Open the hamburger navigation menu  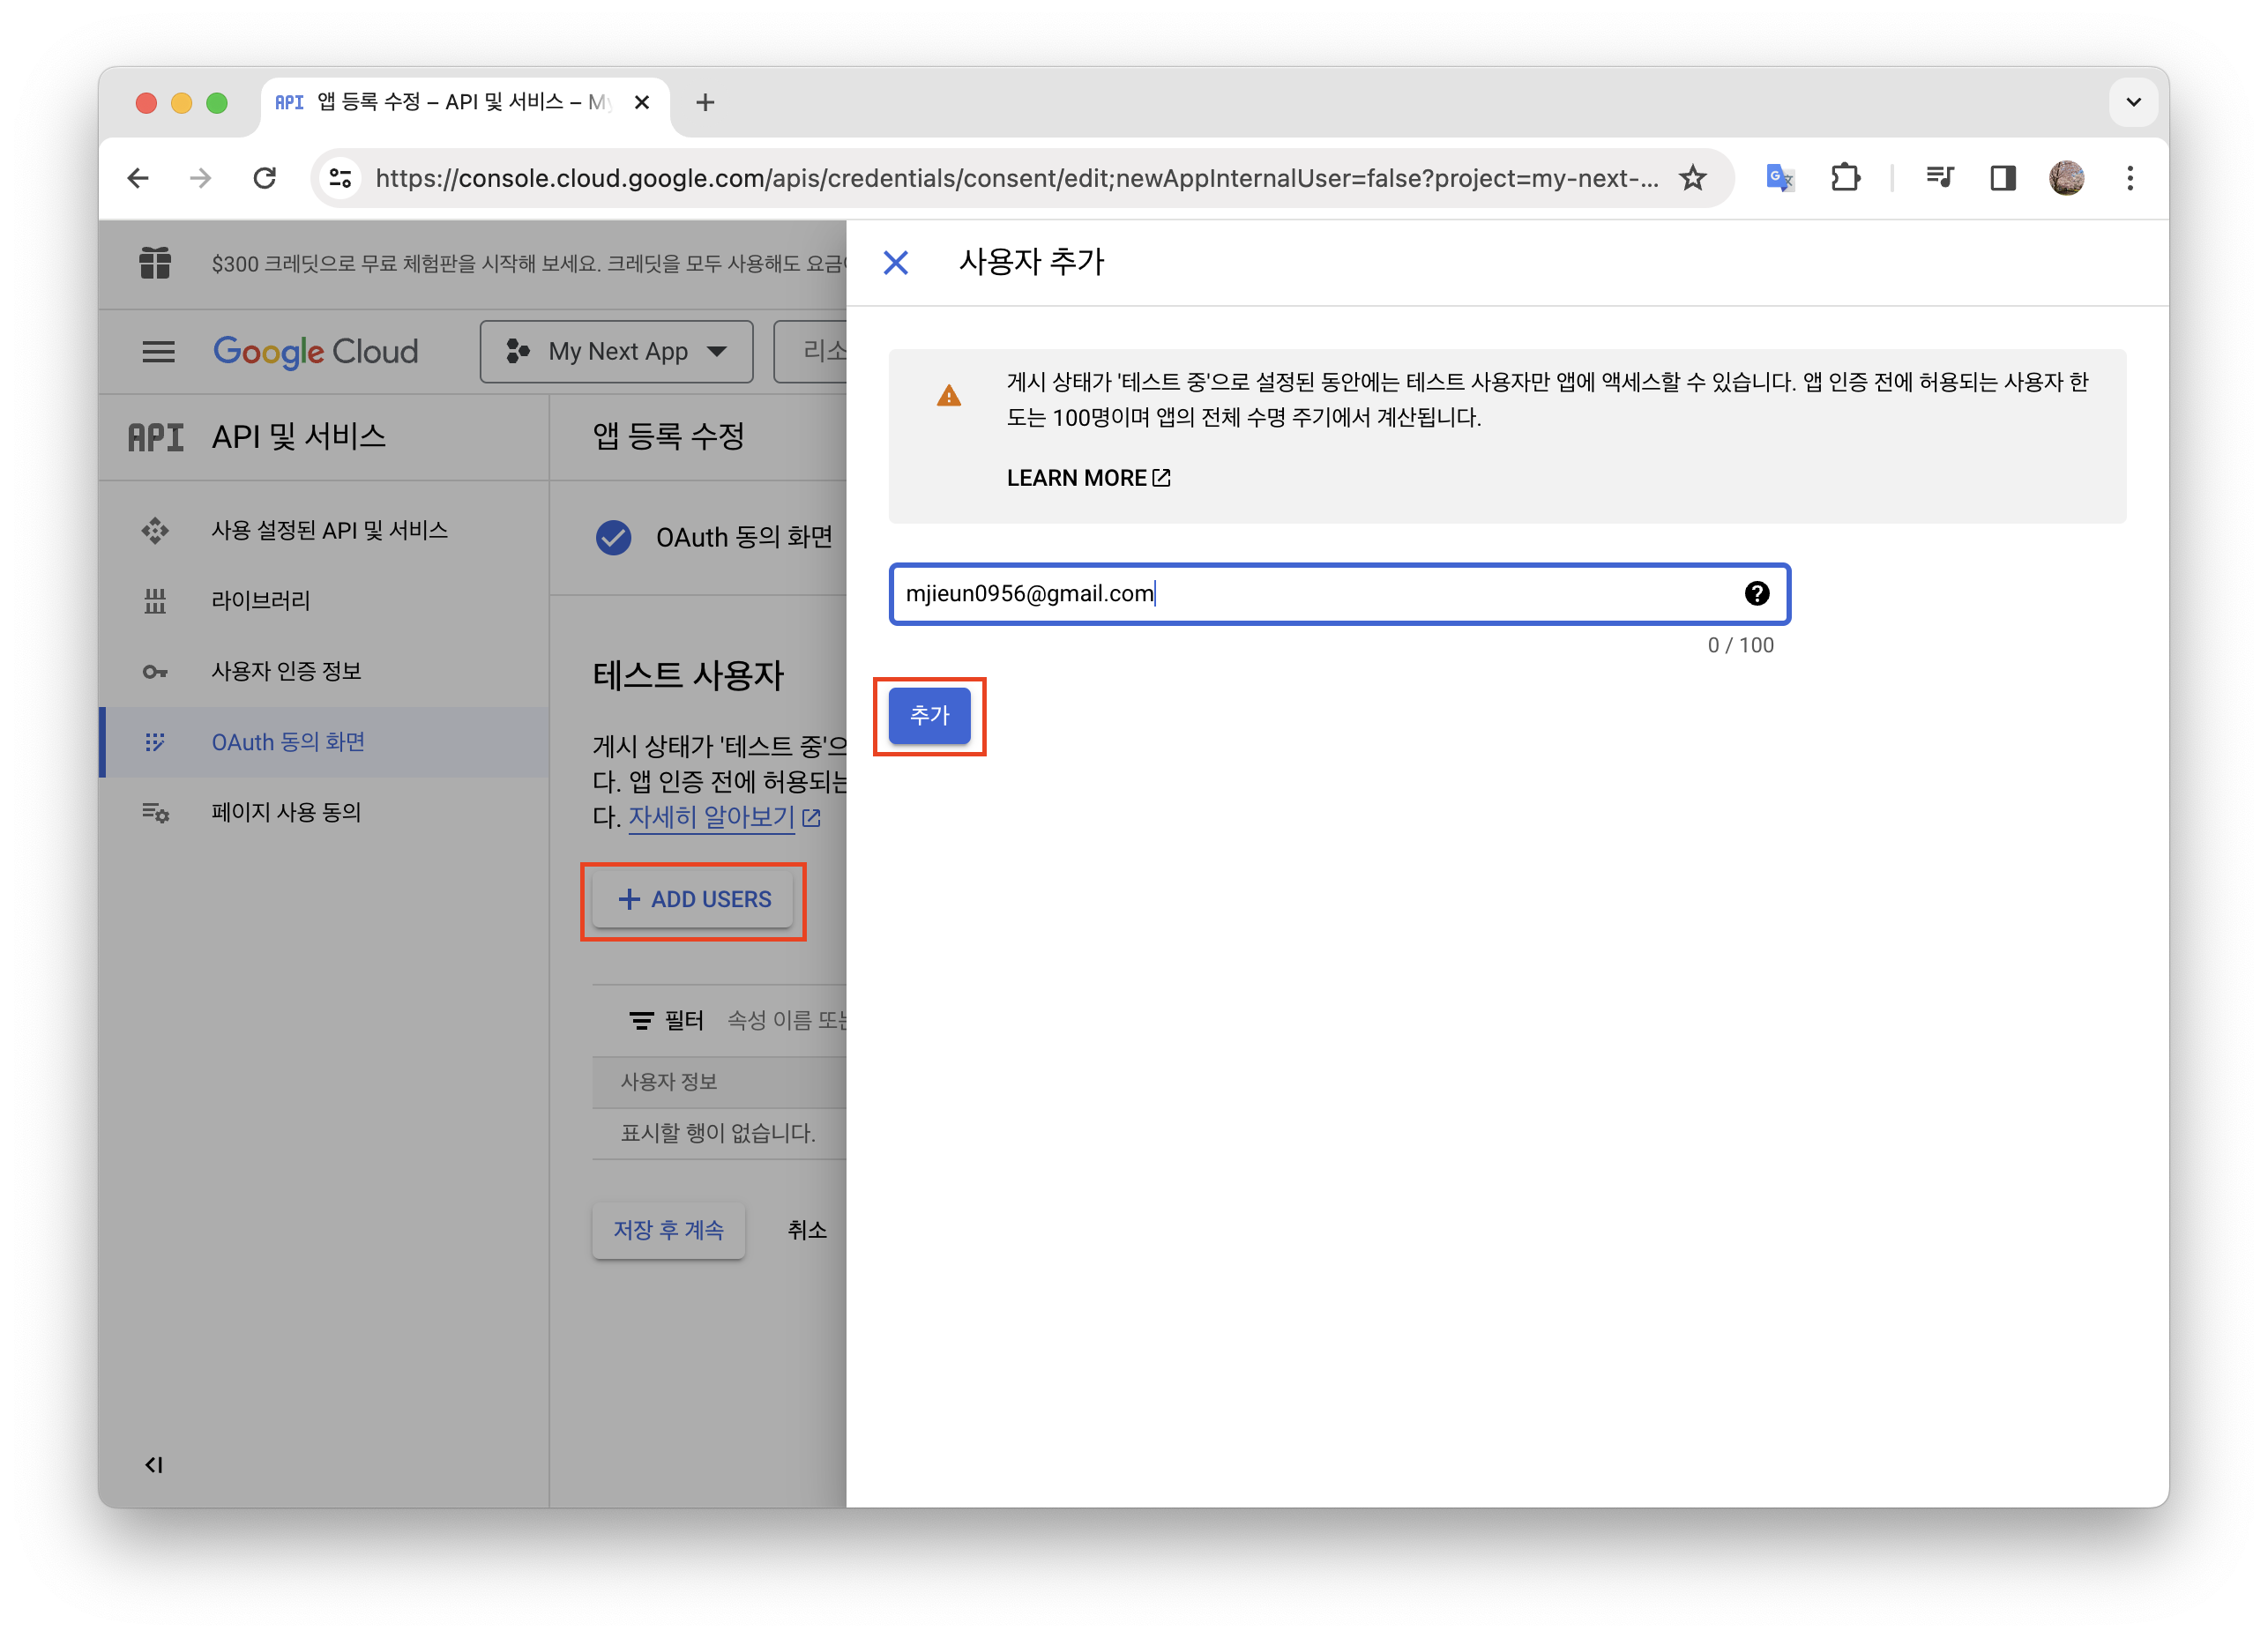point(158,352)
